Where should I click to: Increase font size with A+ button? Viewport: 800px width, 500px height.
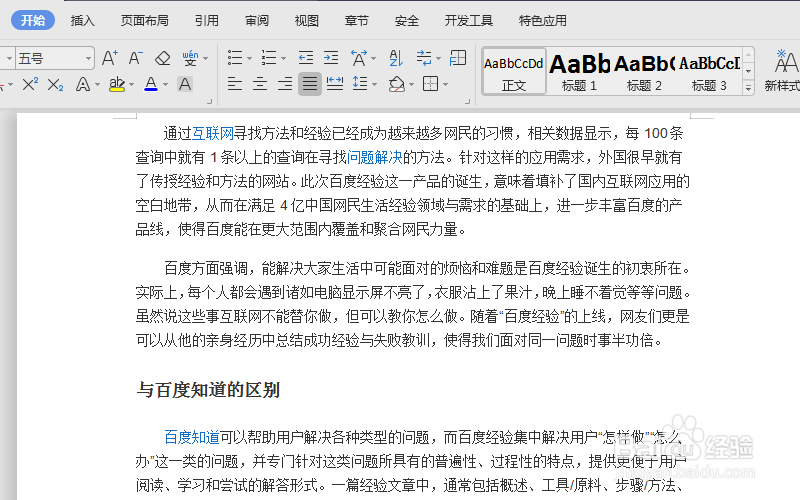[x=110, y=58]
